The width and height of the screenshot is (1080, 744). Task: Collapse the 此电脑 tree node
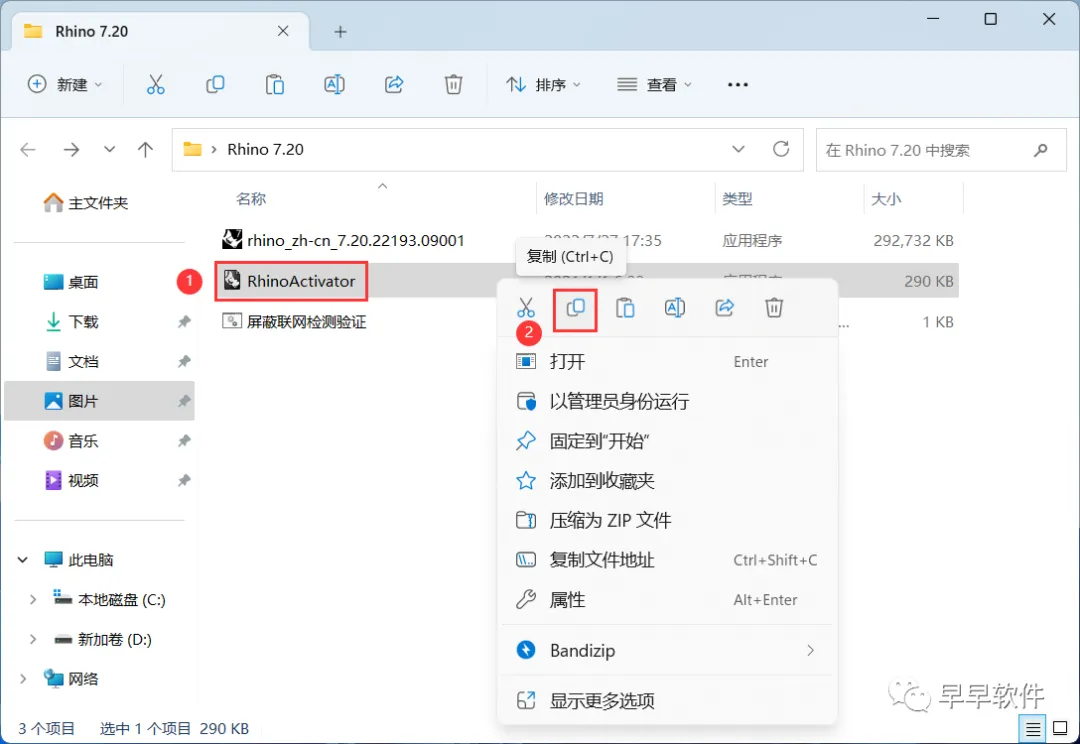tap(23, 560)
